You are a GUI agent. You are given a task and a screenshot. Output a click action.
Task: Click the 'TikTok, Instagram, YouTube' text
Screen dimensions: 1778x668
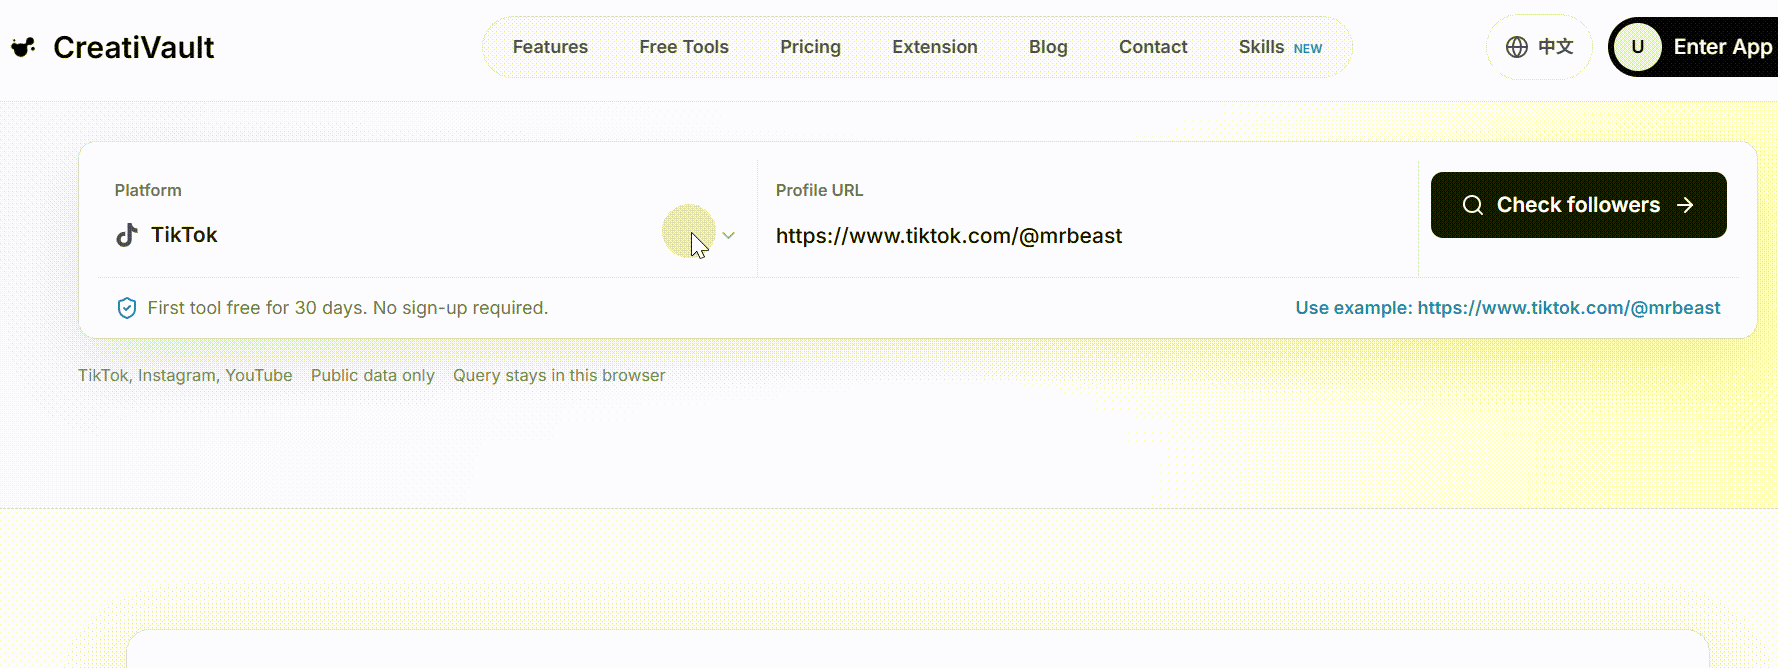coord(185,375)
